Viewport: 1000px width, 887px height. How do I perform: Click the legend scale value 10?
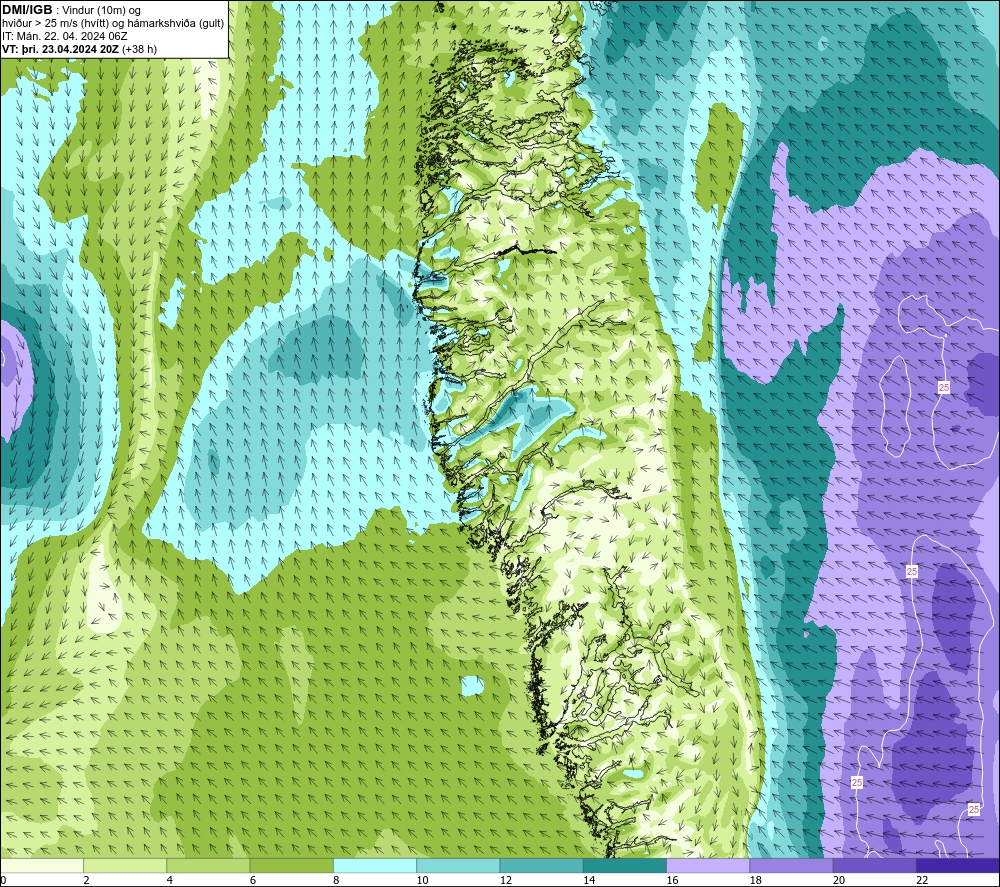[x=423, y=881]
